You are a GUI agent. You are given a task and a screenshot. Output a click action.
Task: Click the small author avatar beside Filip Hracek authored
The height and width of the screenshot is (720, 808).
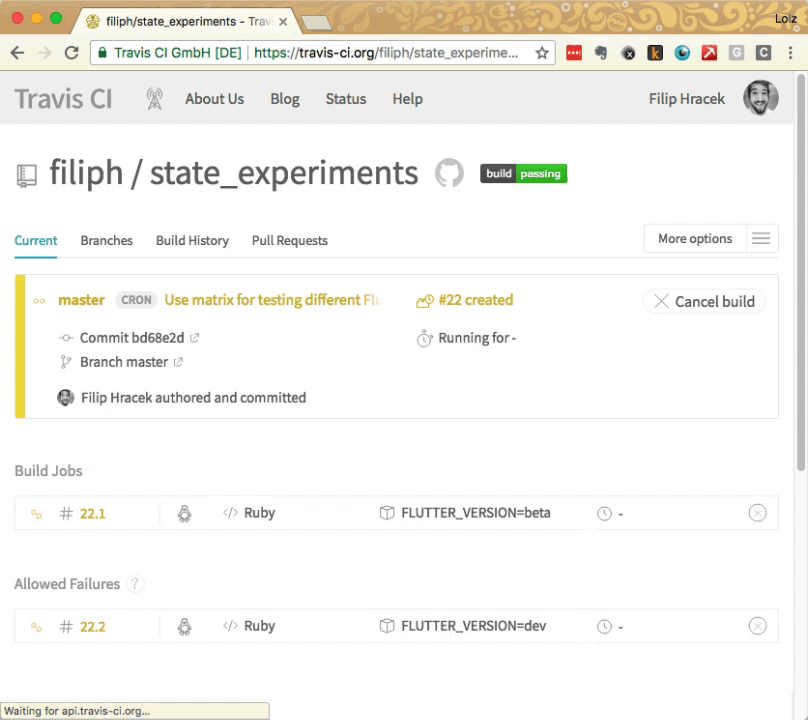pyautogui.click(x=65, y=397)
